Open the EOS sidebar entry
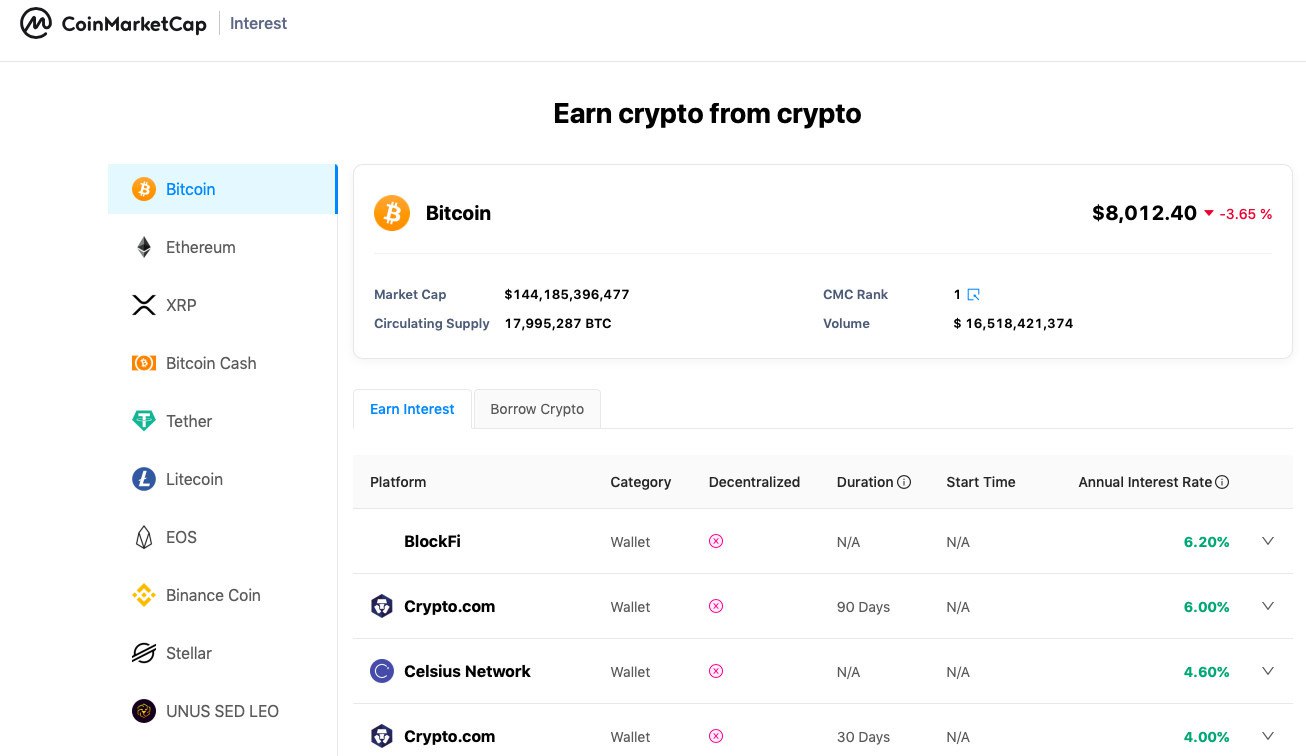Viewport: 1306px width, 756px height. (181, 537)
